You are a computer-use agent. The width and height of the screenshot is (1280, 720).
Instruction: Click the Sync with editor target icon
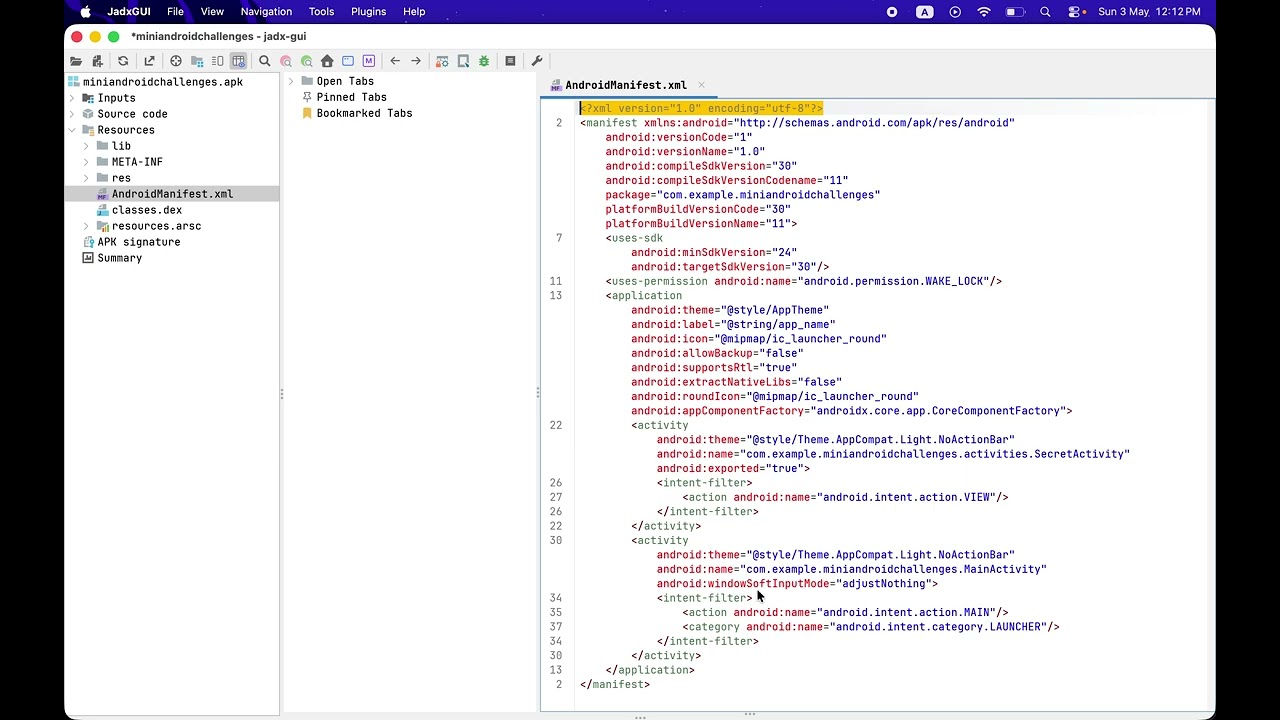176,61
